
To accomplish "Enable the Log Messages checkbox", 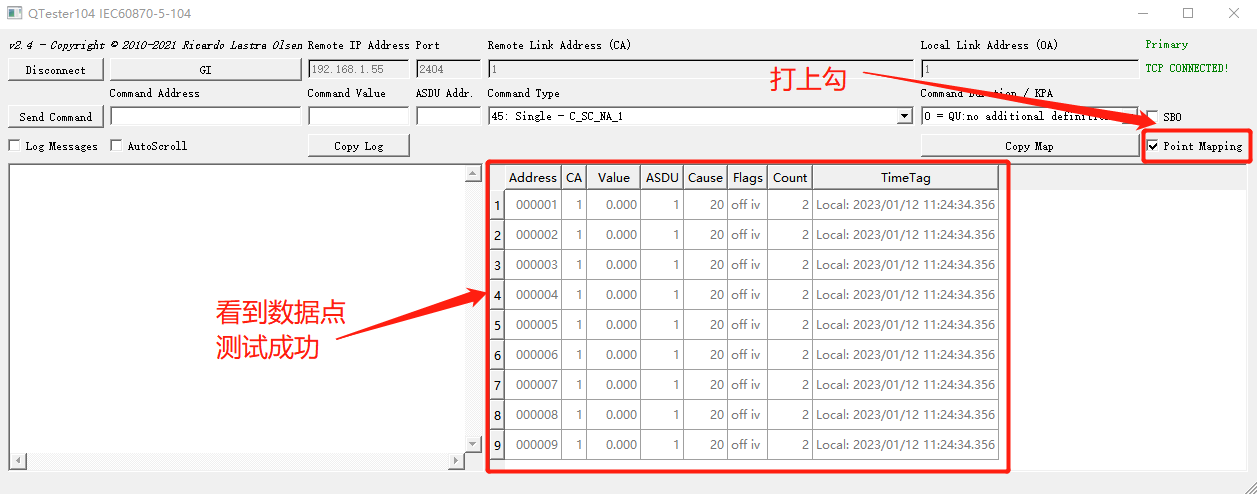I will (14, 146).
